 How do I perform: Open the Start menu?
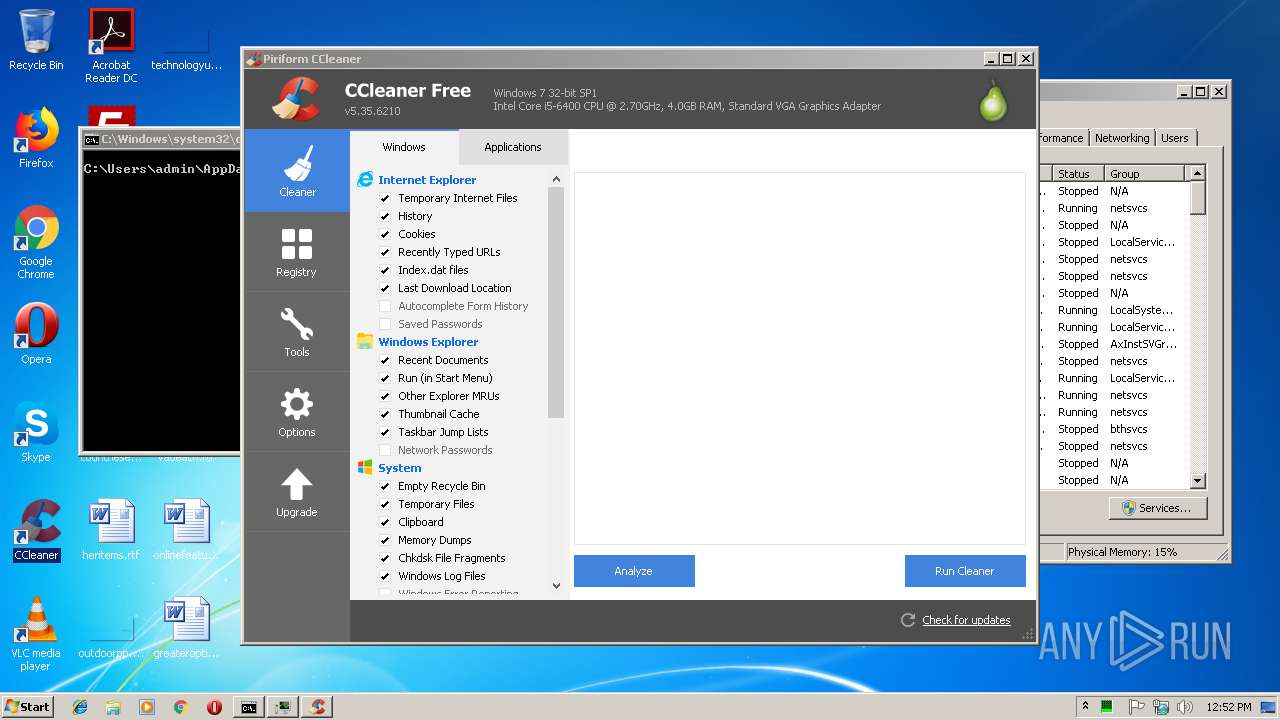coord(28,707)
